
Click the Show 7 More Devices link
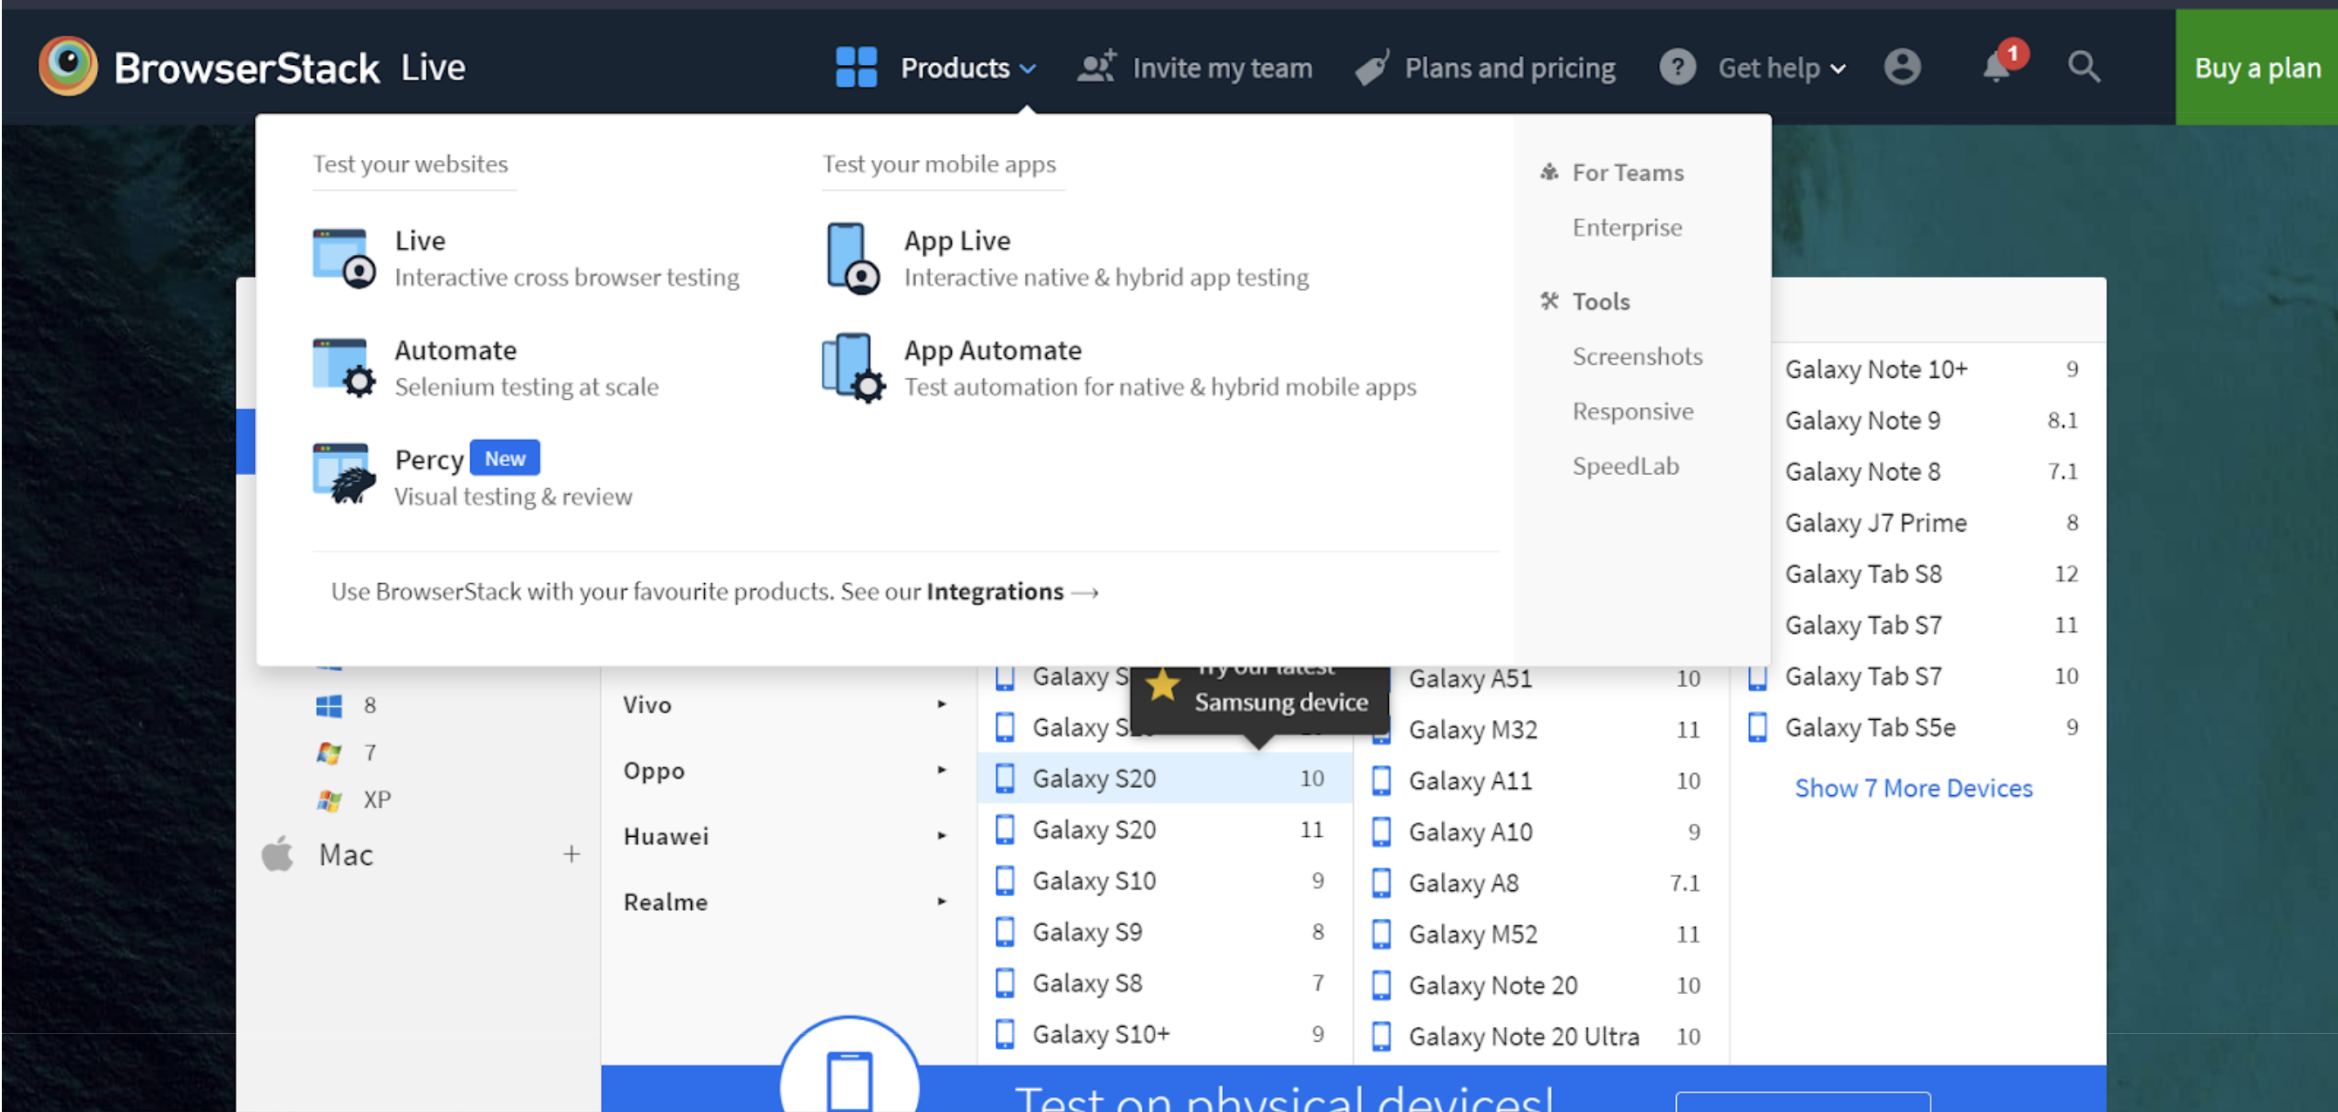click(x=1915, y=787)
